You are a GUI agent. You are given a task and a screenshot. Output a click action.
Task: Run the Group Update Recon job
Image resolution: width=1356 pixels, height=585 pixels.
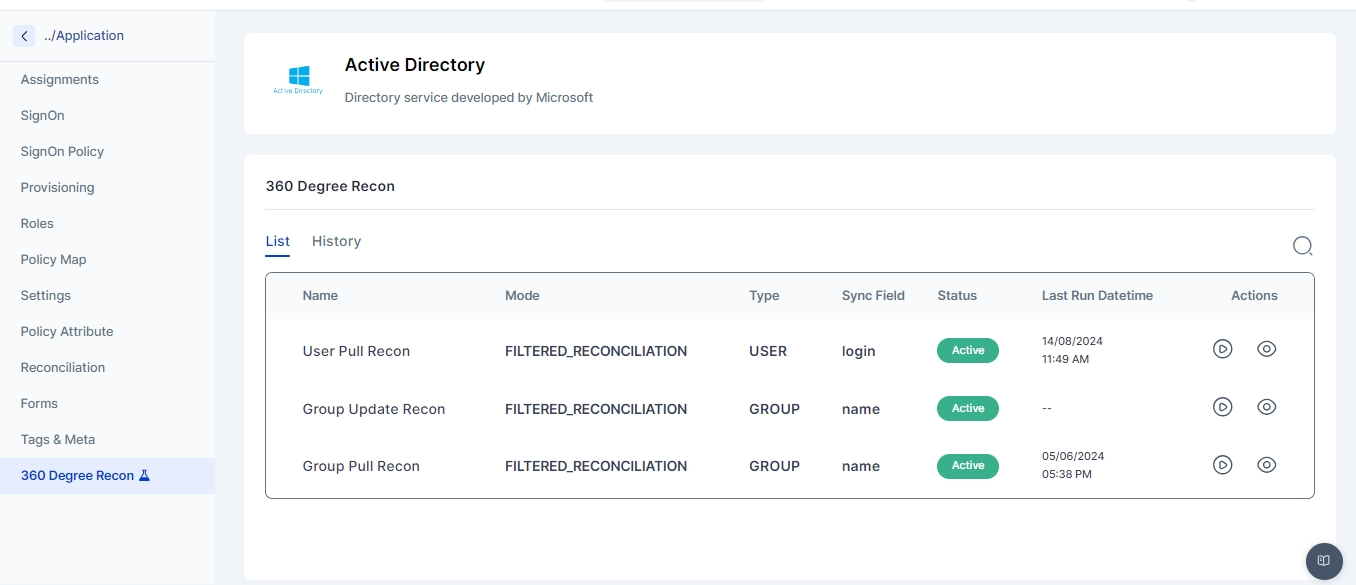(x=1222, y=407)
